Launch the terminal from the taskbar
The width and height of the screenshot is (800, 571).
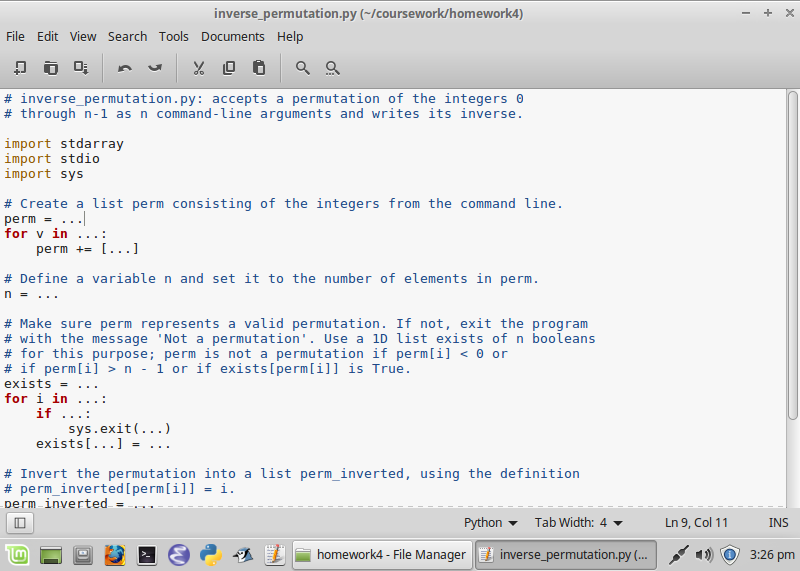(147, 555)
